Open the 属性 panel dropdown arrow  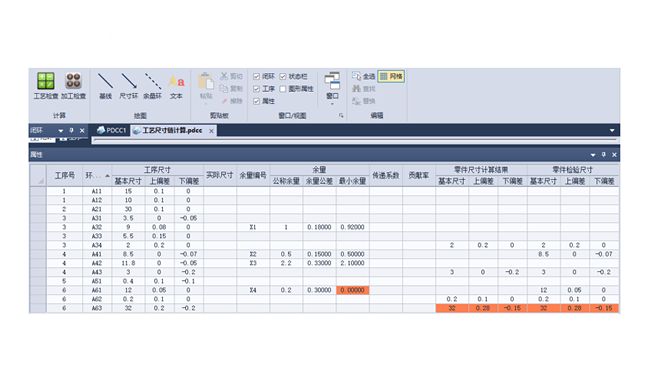click(593, 155)
